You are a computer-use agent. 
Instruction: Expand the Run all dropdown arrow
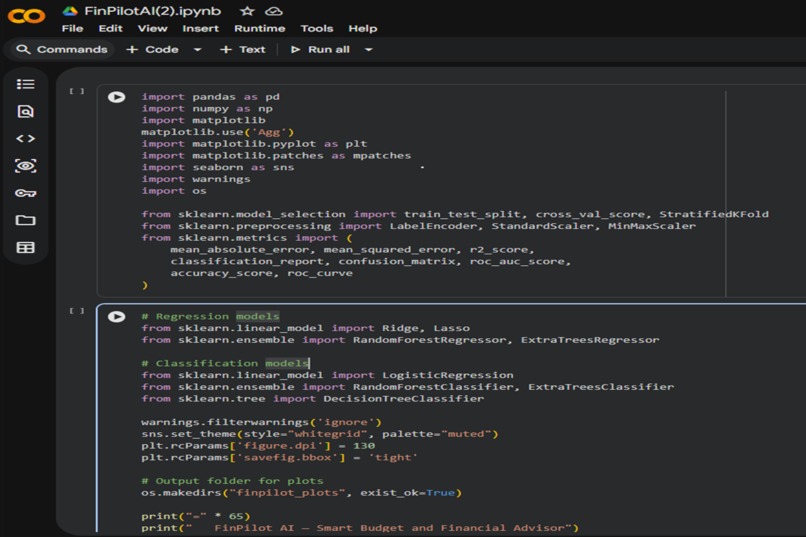369,49
